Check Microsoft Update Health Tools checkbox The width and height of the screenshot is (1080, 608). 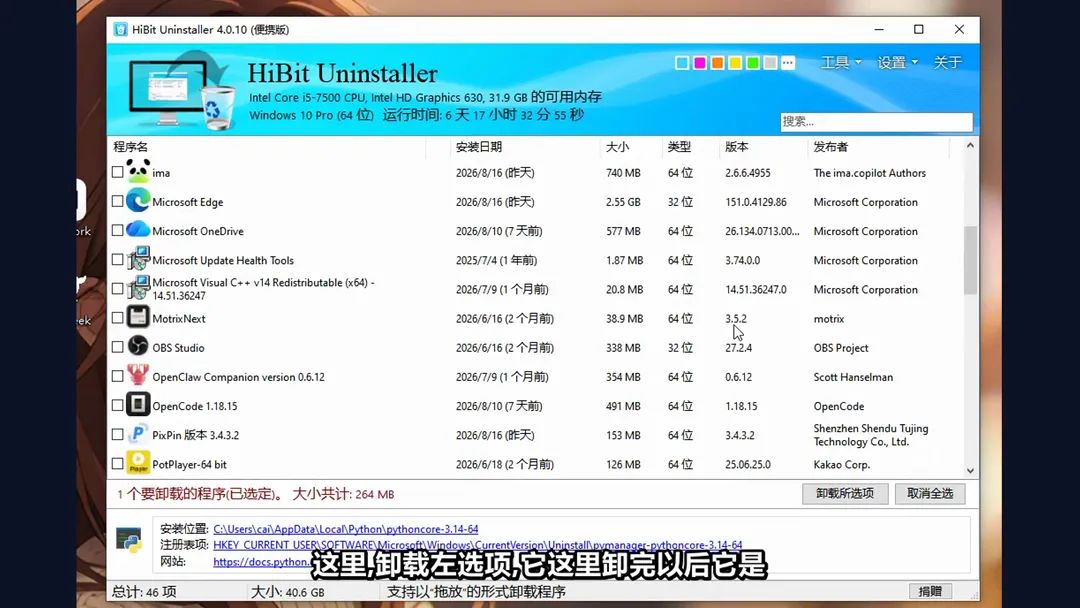point(117,260)
